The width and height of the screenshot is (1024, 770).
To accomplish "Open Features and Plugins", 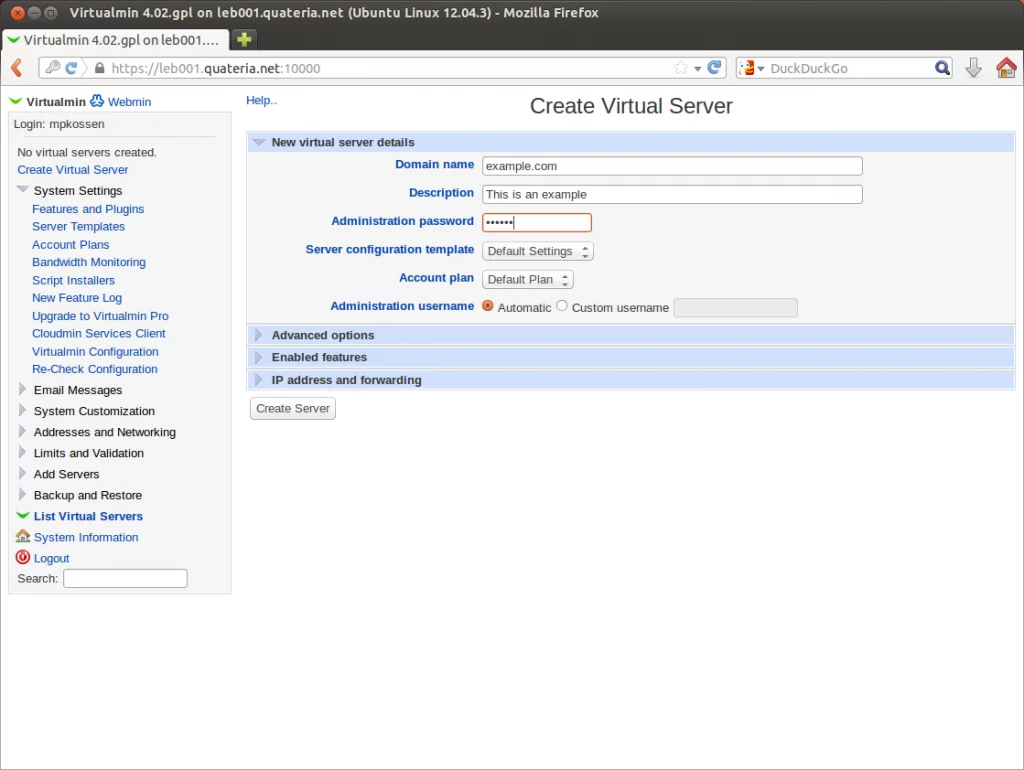I will (x=88, y=209).
